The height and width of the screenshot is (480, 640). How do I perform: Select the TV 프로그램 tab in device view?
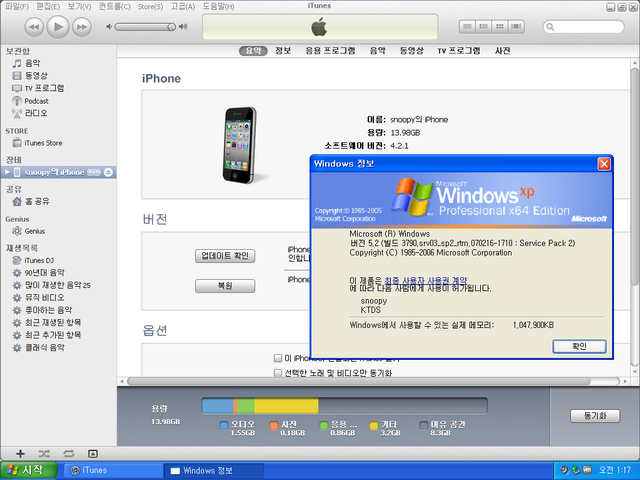pos(459,51)
